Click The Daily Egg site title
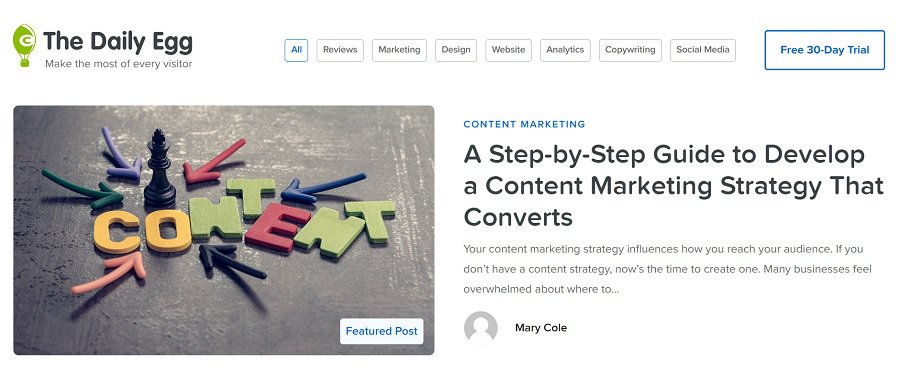This screenshot has height=381, width=900. coord(118,42)
